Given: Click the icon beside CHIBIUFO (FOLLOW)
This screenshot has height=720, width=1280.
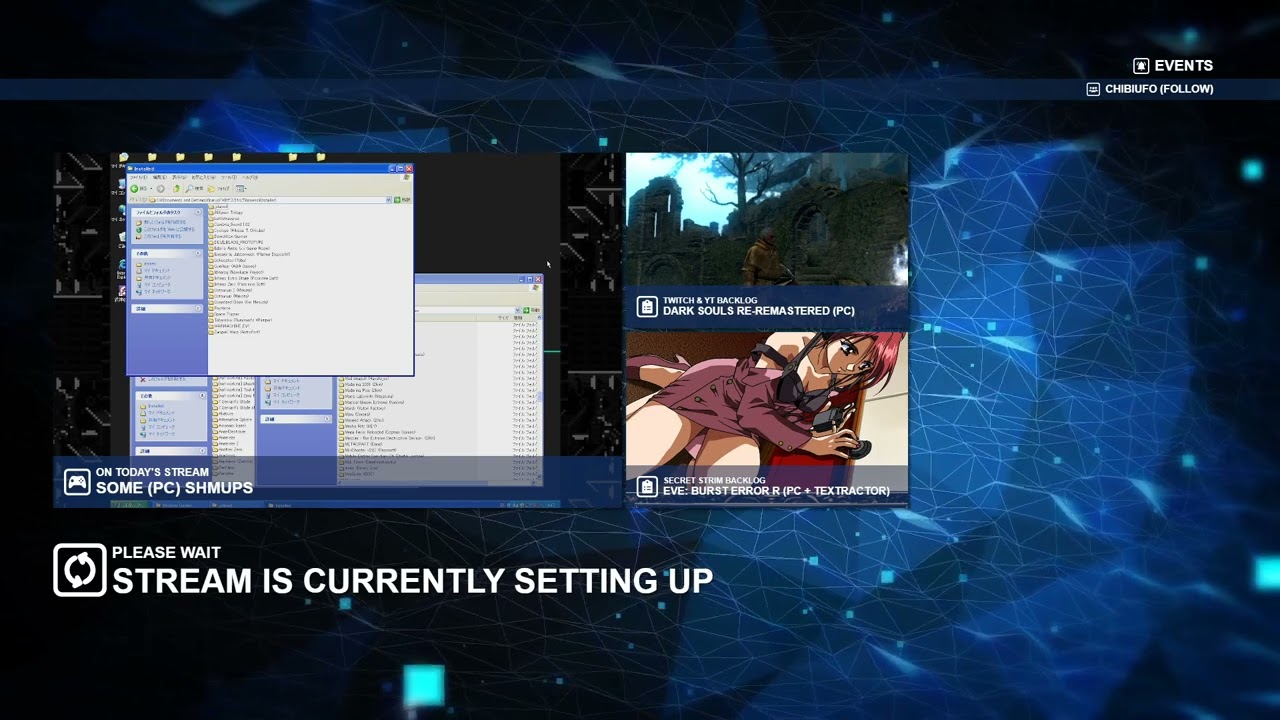Looking at the screenshot, I should (1093, 89).
